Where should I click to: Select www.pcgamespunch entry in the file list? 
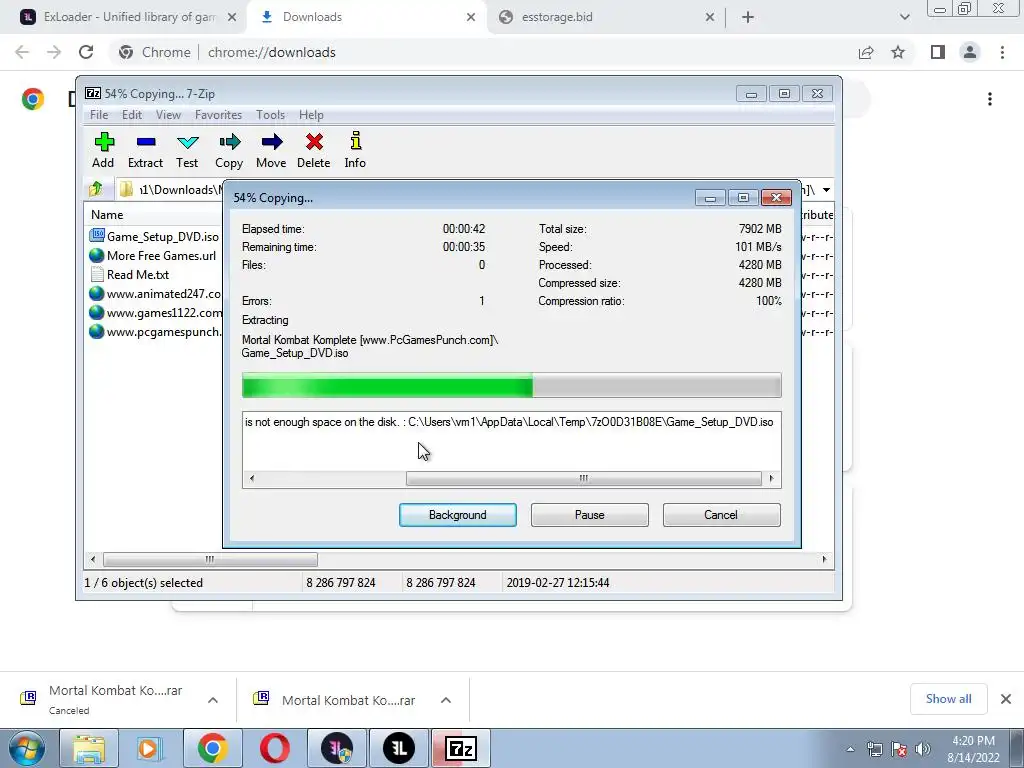pos(155,331)
